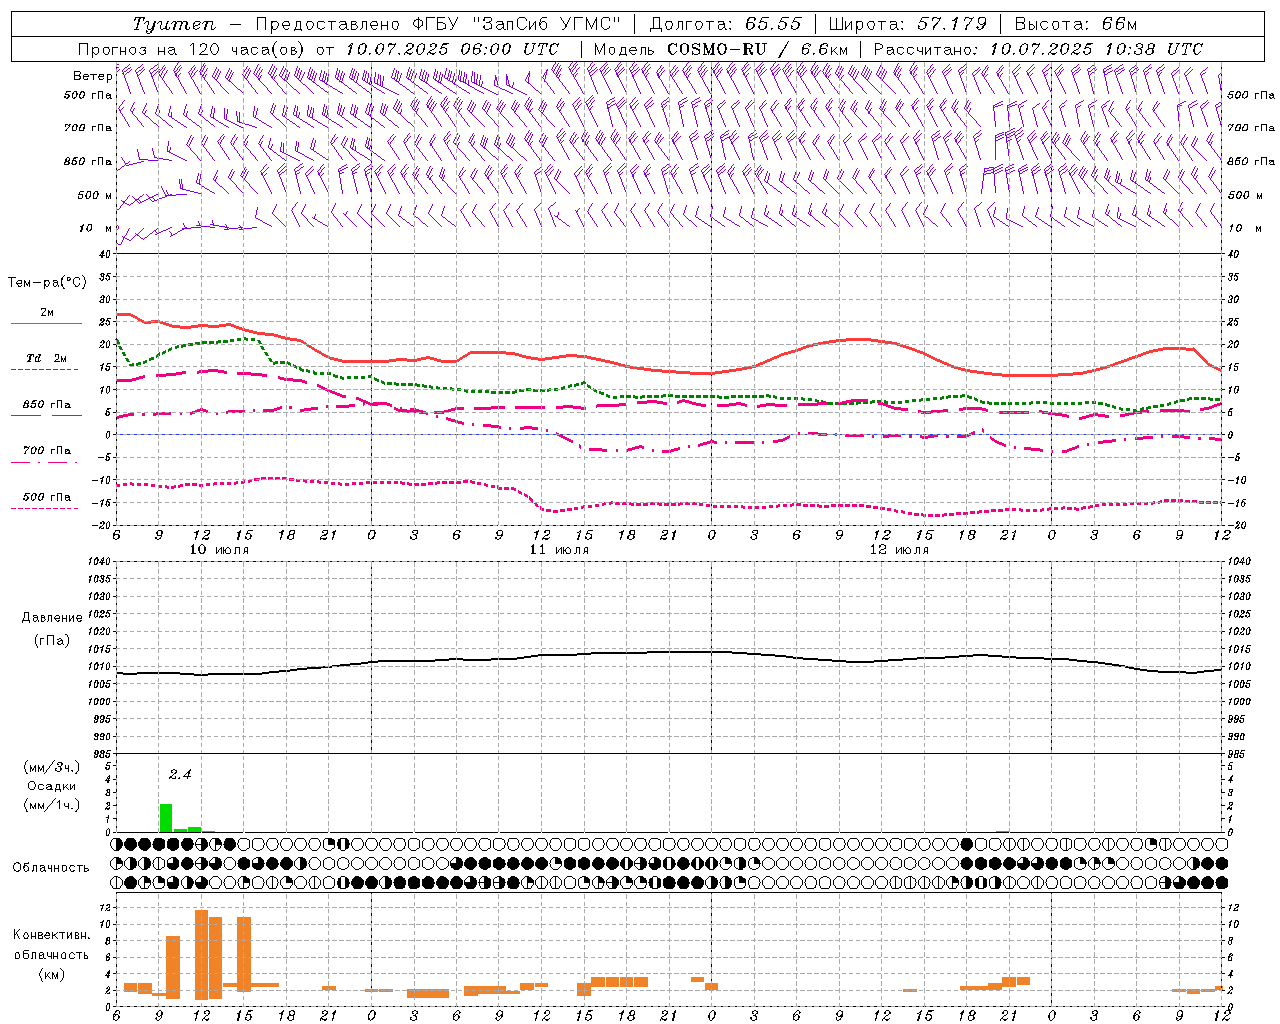Click the '10 июля' date label
Image resolution: width=1280 pixels, height=1024 pixels.
coord(219,550)
